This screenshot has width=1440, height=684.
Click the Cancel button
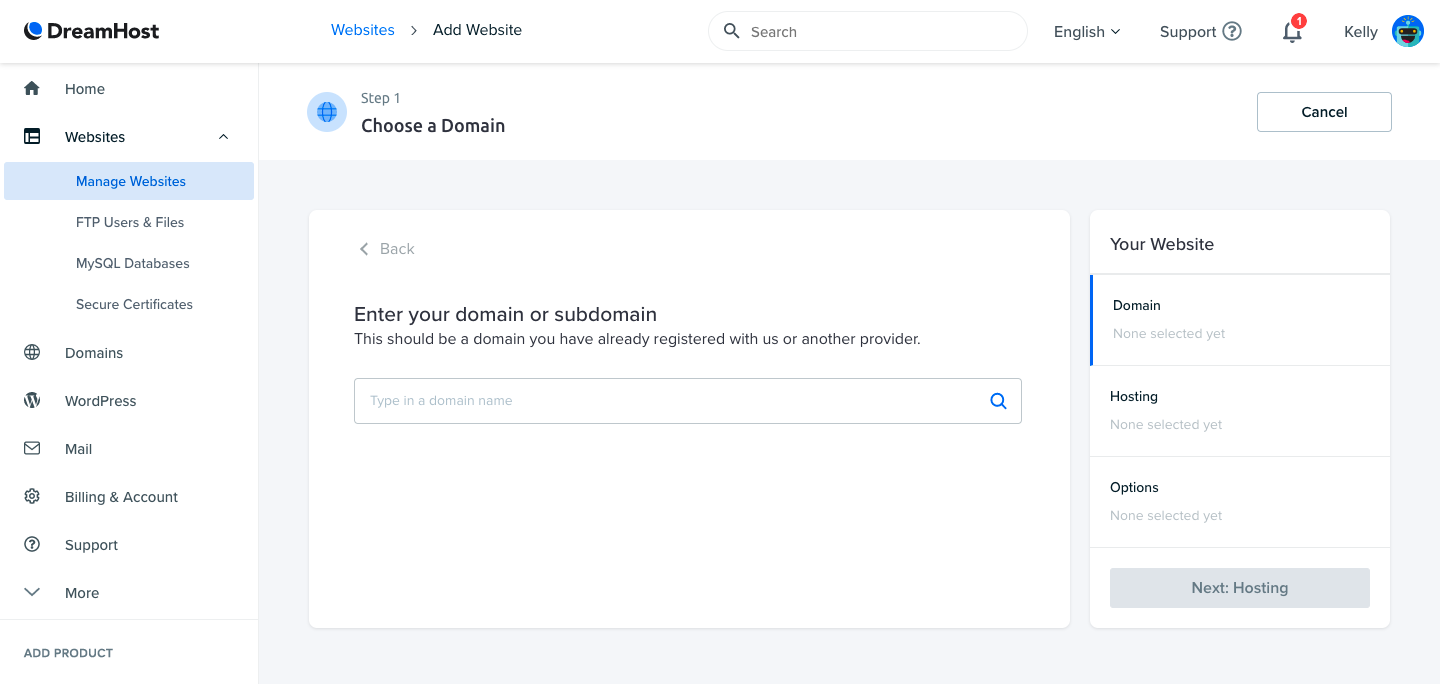tap(1324, 112)
